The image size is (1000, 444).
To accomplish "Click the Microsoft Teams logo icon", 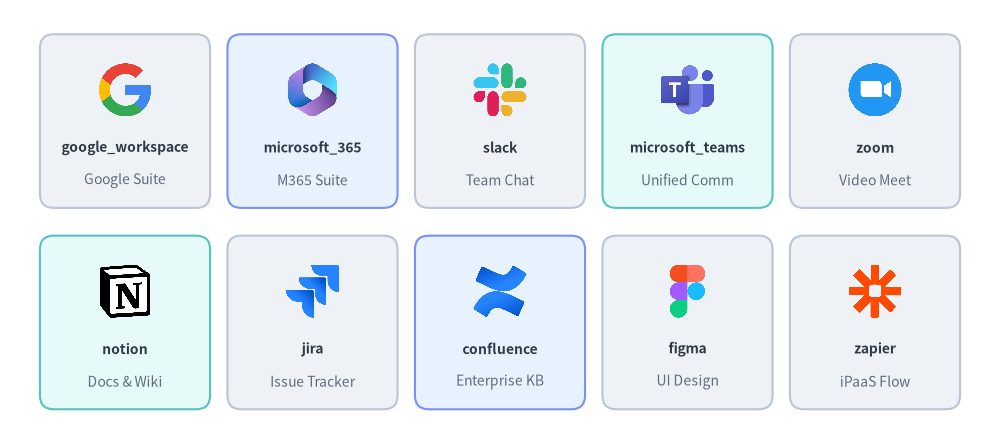I will (688, 89).
